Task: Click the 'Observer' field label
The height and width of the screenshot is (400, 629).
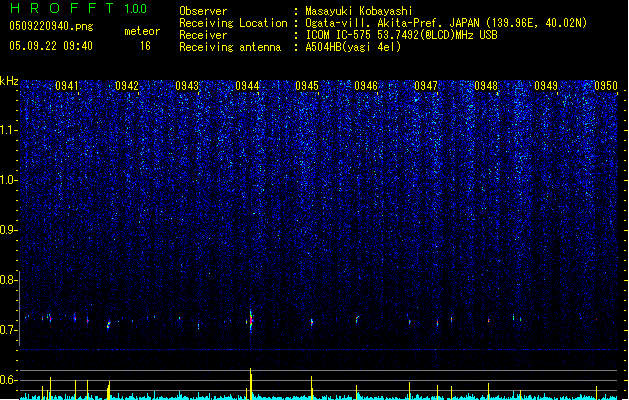Action: pyautogui.click(x=203, y=11)
